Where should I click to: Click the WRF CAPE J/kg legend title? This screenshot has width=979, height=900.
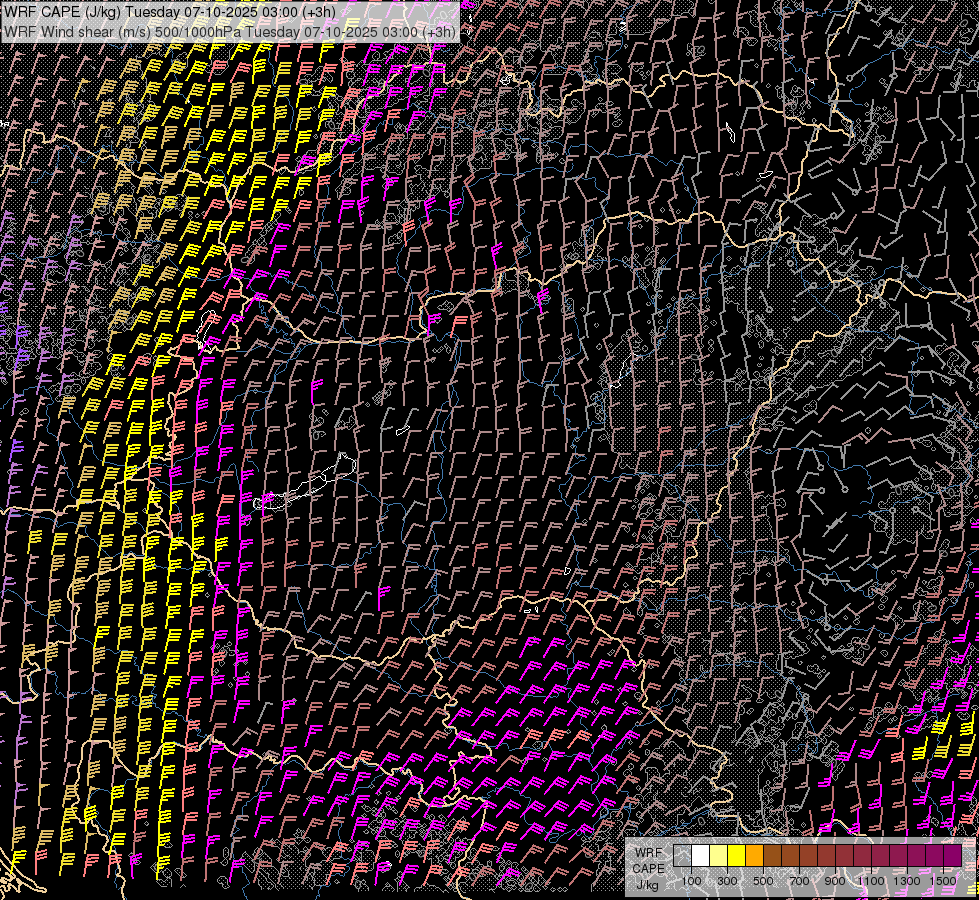click(648, 867)
